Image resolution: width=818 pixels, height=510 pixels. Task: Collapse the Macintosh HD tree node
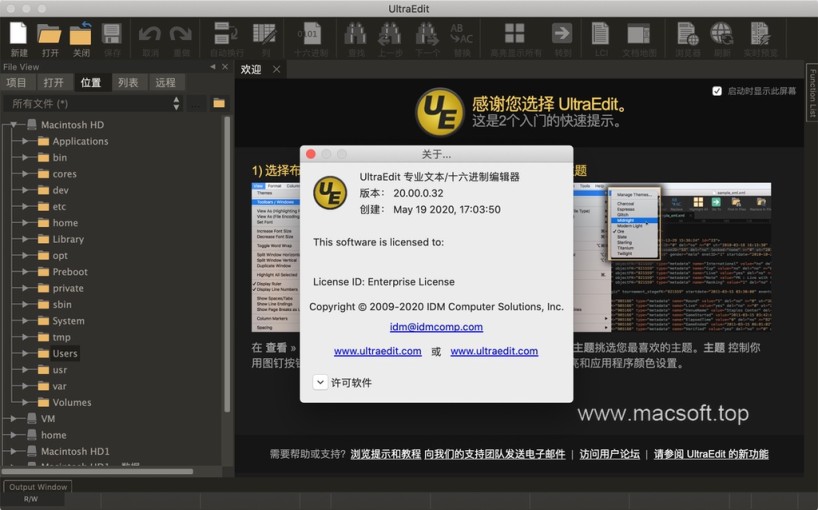tap(13, 125)
